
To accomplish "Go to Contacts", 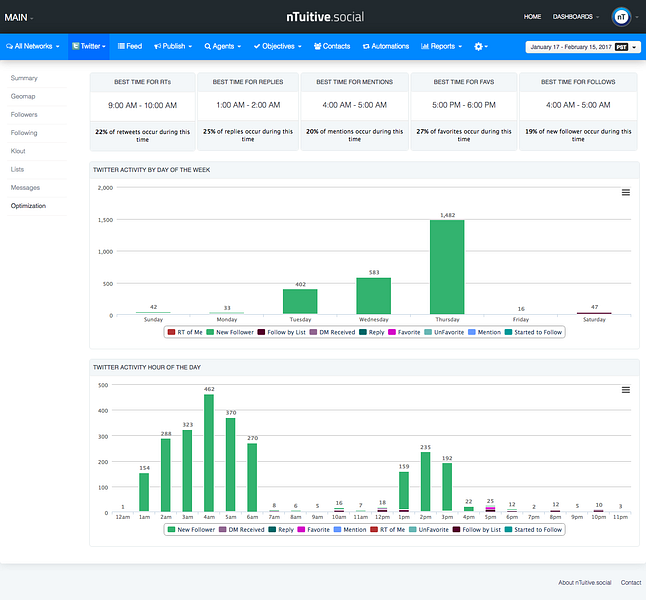I will (332, 46).
